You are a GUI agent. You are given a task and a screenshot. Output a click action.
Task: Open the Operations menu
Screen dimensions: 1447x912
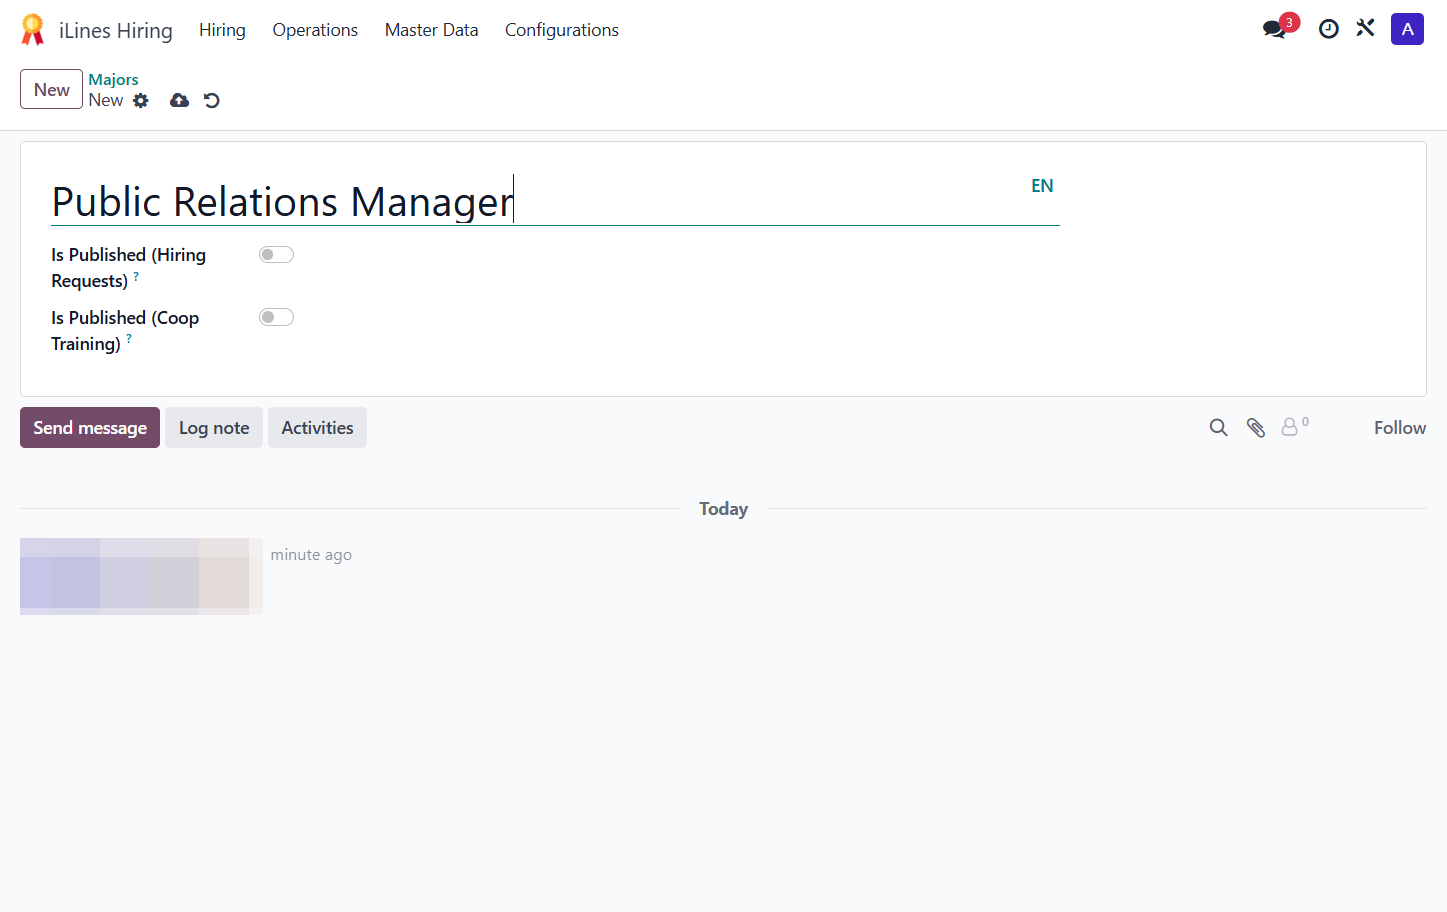pyautogui.click(x=315, y=30)
